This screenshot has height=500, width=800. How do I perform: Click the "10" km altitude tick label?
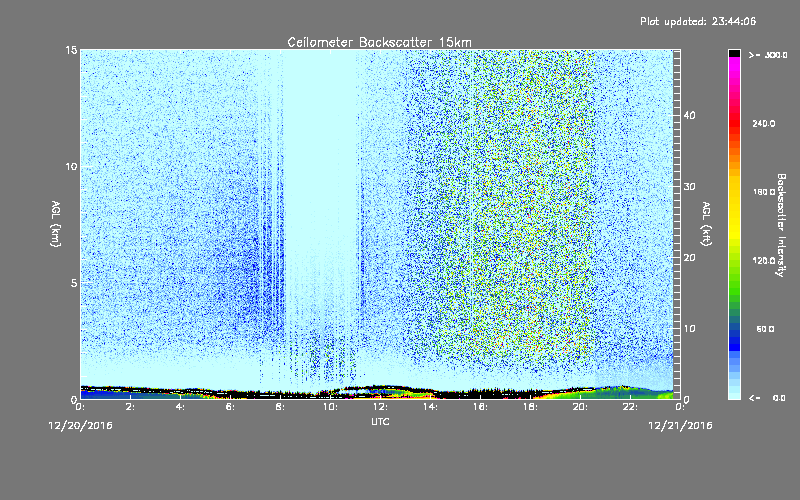71,167
